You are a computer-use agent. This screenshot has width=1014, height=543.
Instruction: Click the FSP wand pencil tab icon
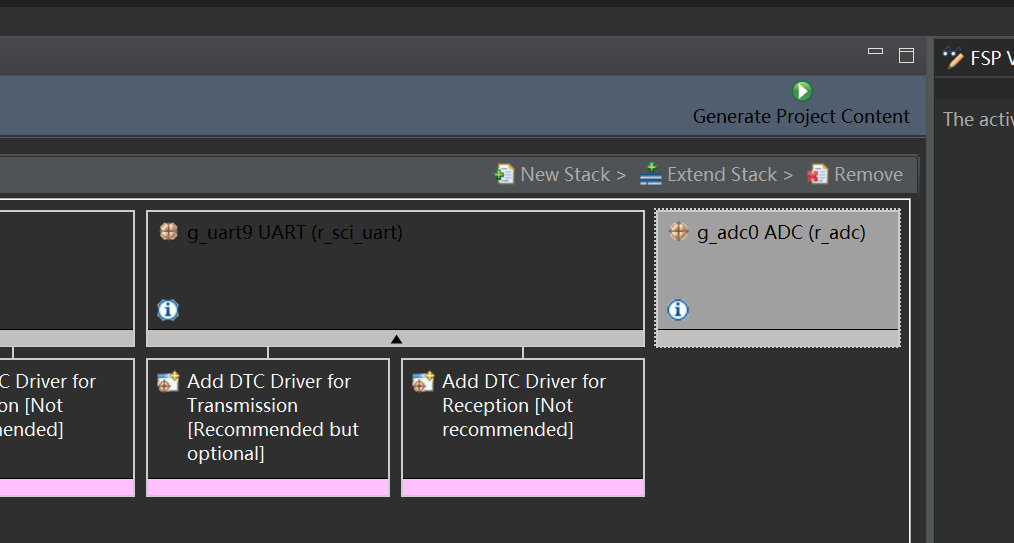click(x=953, y=58)
